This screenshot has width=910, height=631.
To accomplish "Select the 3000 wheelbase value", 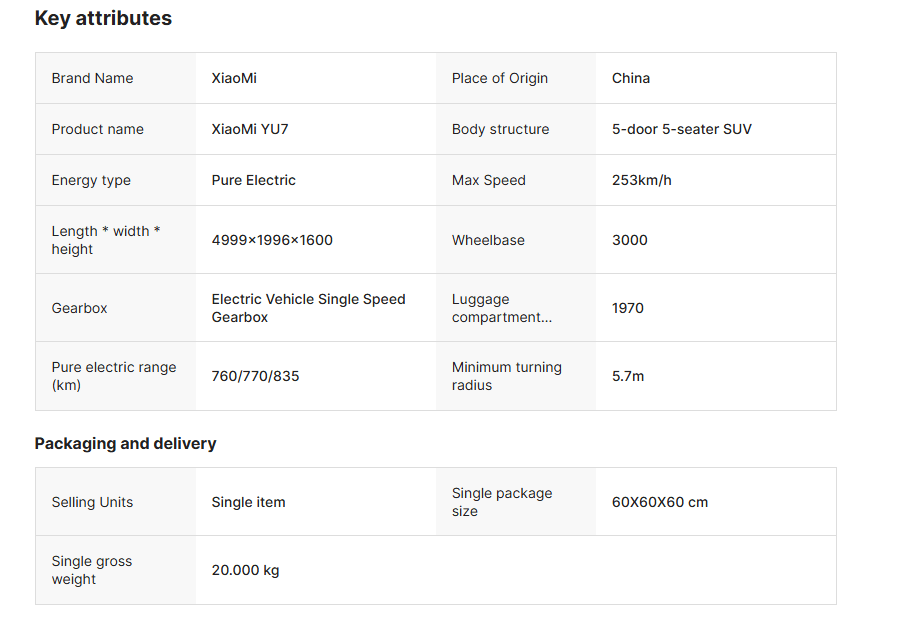I will click(630, 240).
